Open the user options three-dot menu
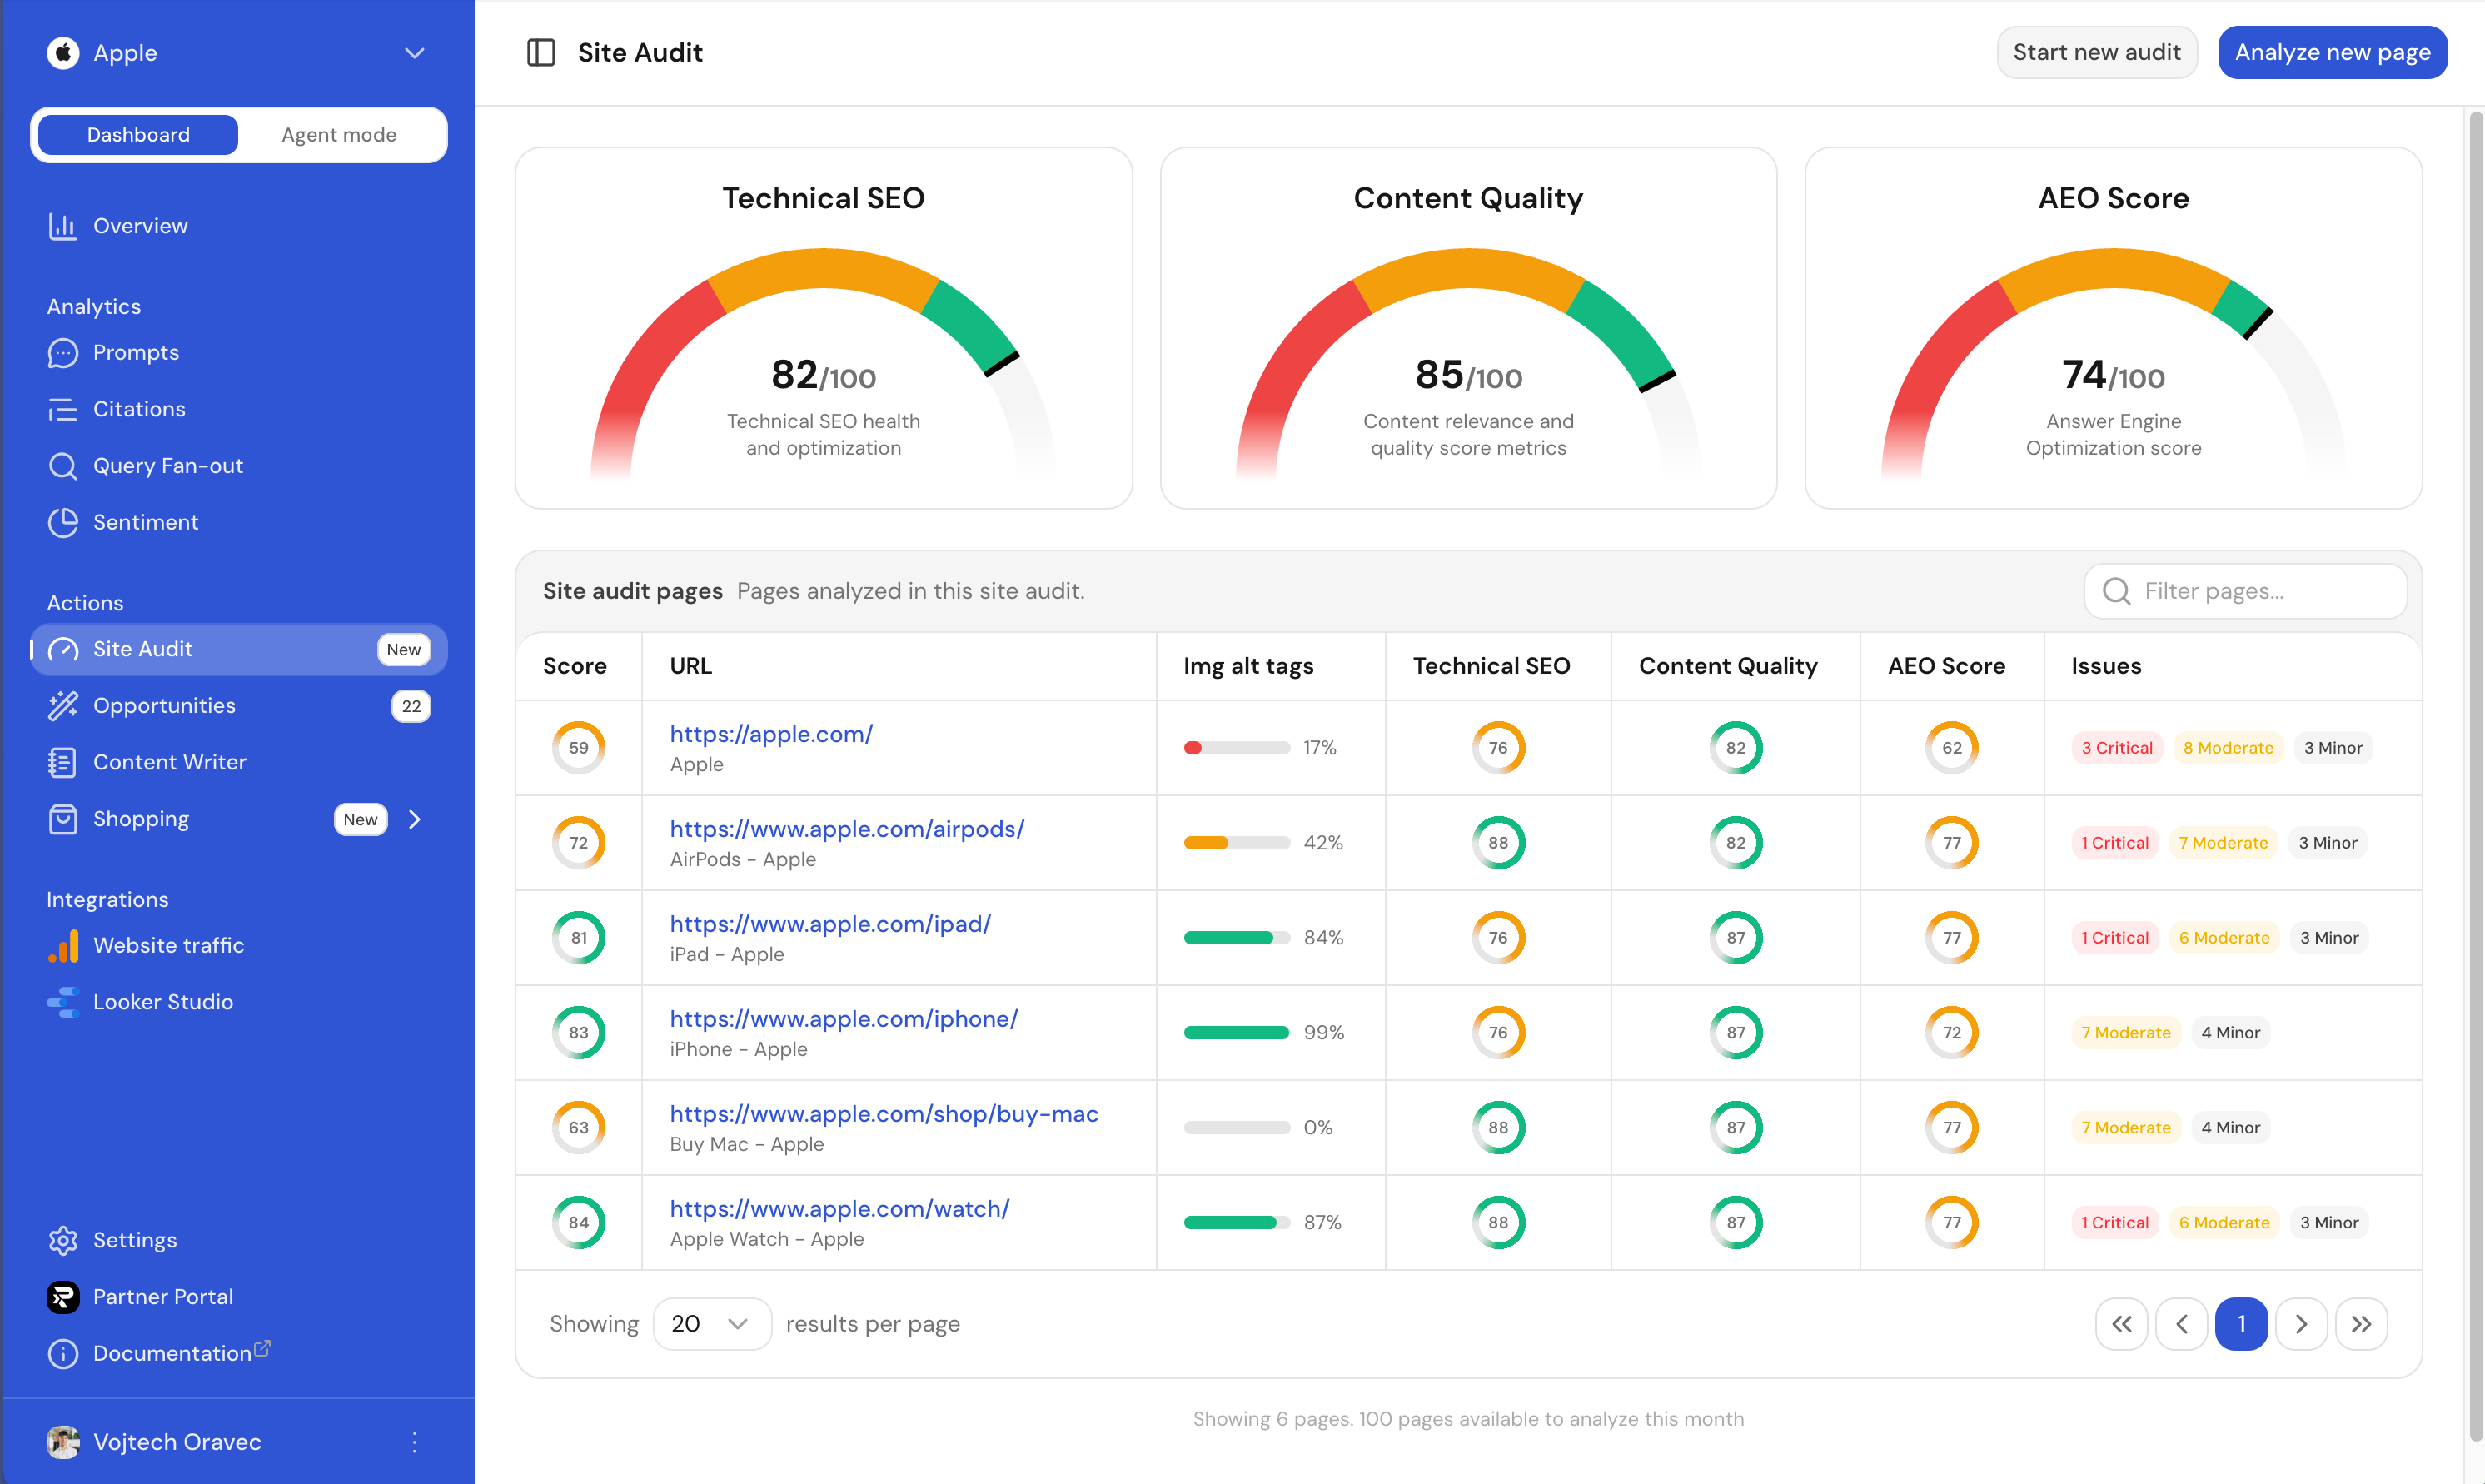 (414, 1441)
